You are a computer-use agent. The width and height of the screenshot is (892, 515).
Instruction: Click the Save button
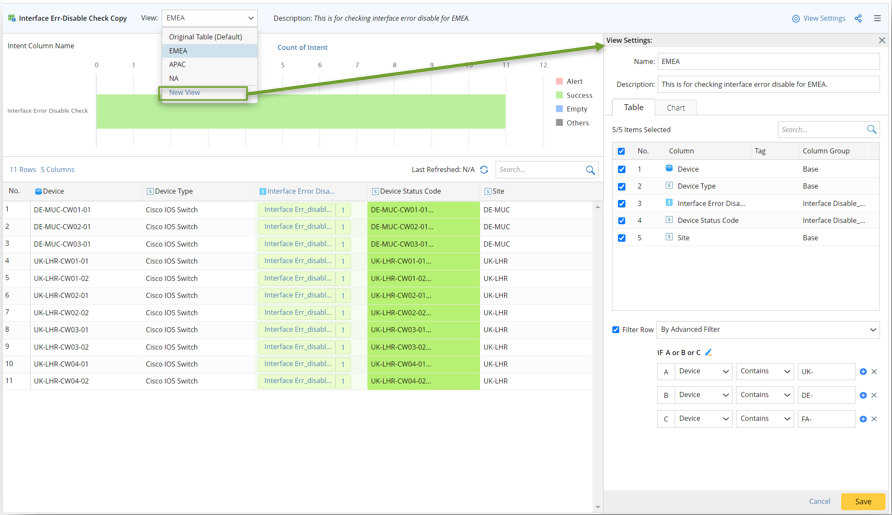tap(862, 501)
